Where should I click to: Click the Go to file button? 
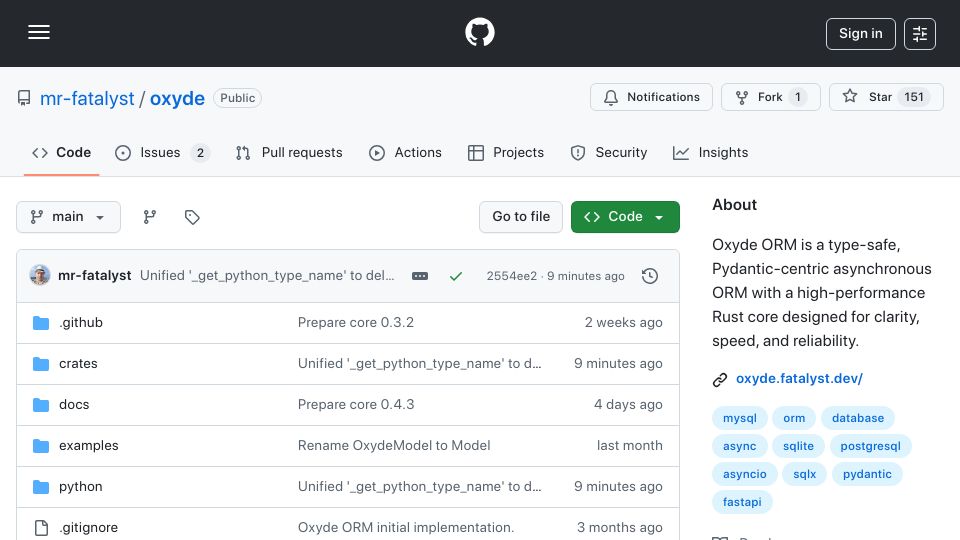(521, 217)
